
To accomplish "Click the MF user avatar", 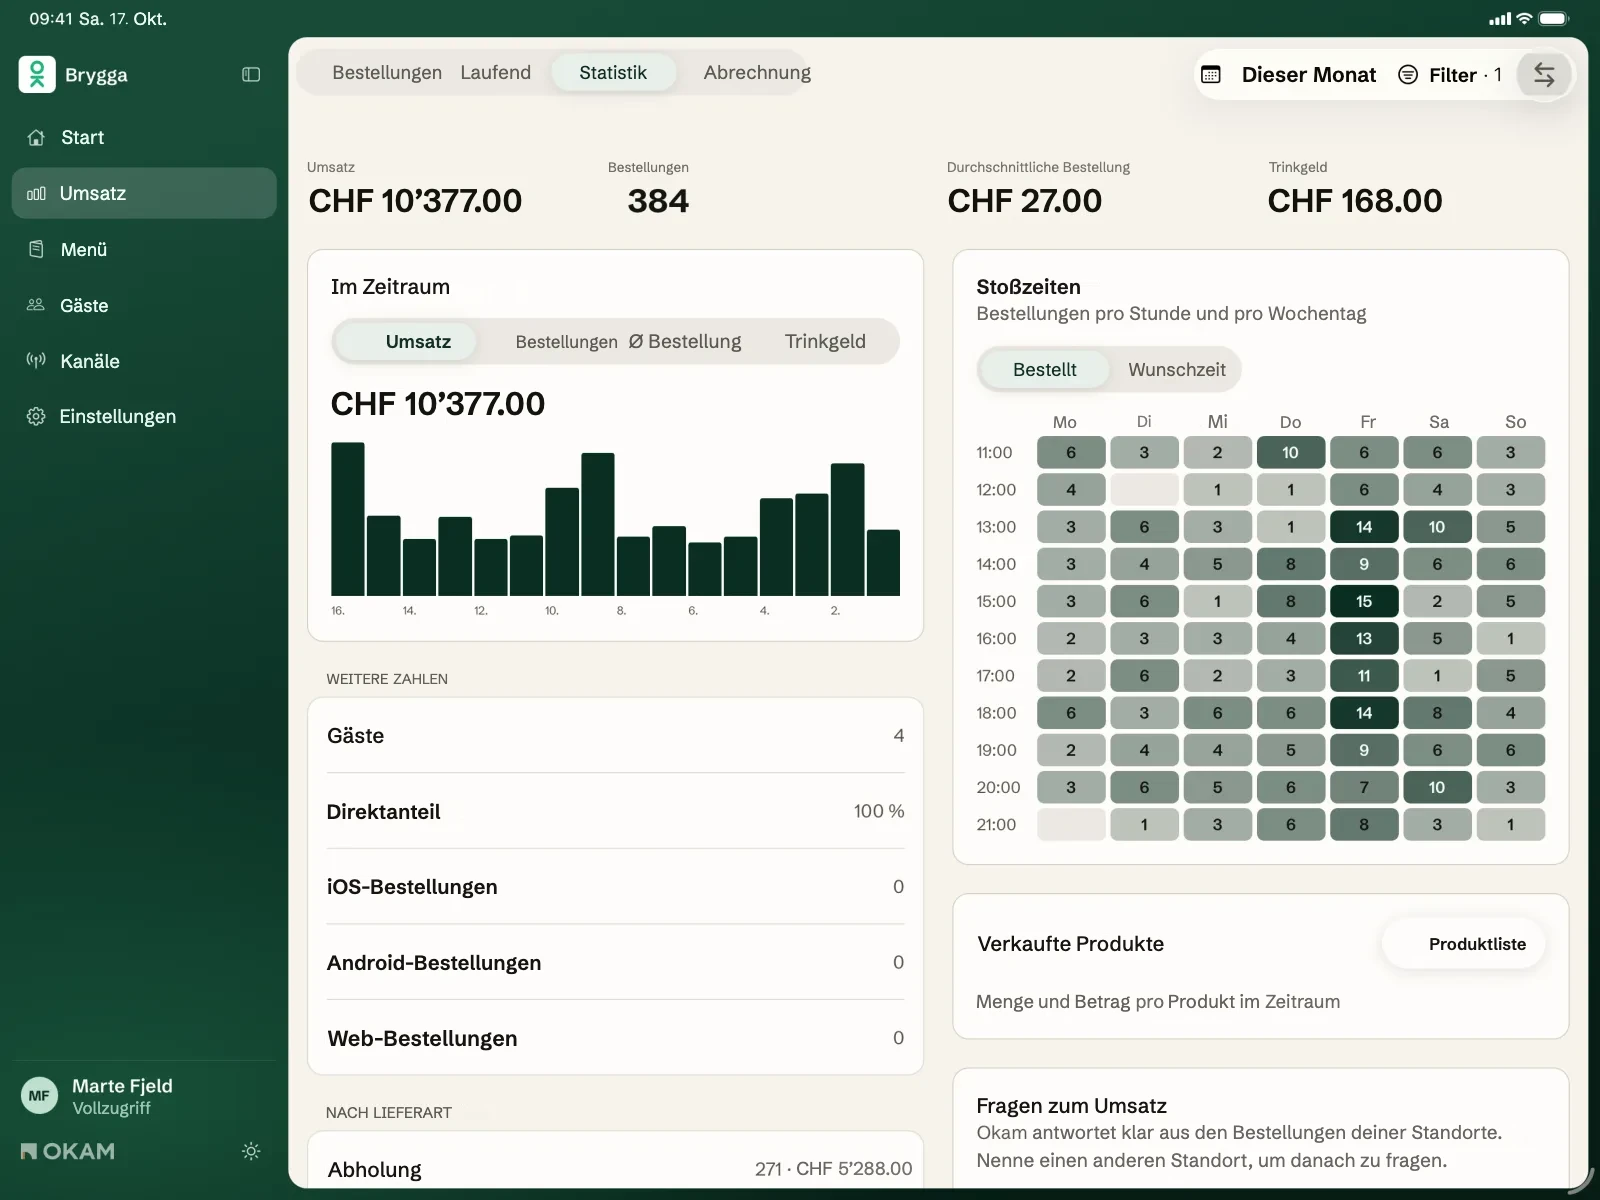I will 39,1096.
